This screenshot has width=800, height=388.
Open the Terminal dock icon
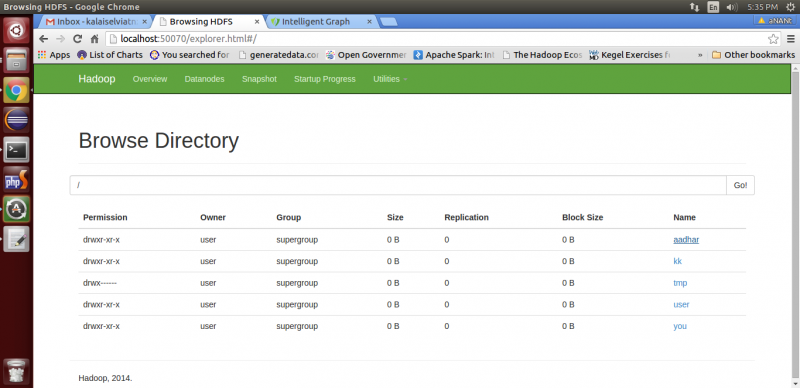pos(16,150)
